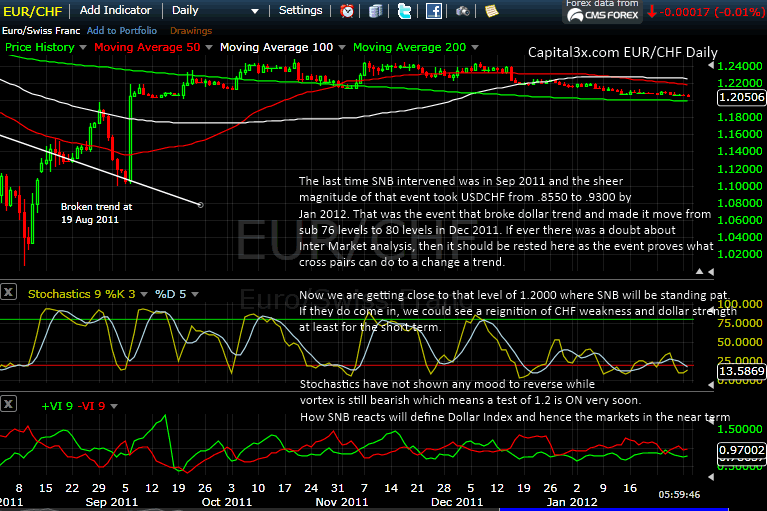Screen dimensions: 767x511
Task: Click the stochastics value tag 13.5869
Action: pos(741,371)
